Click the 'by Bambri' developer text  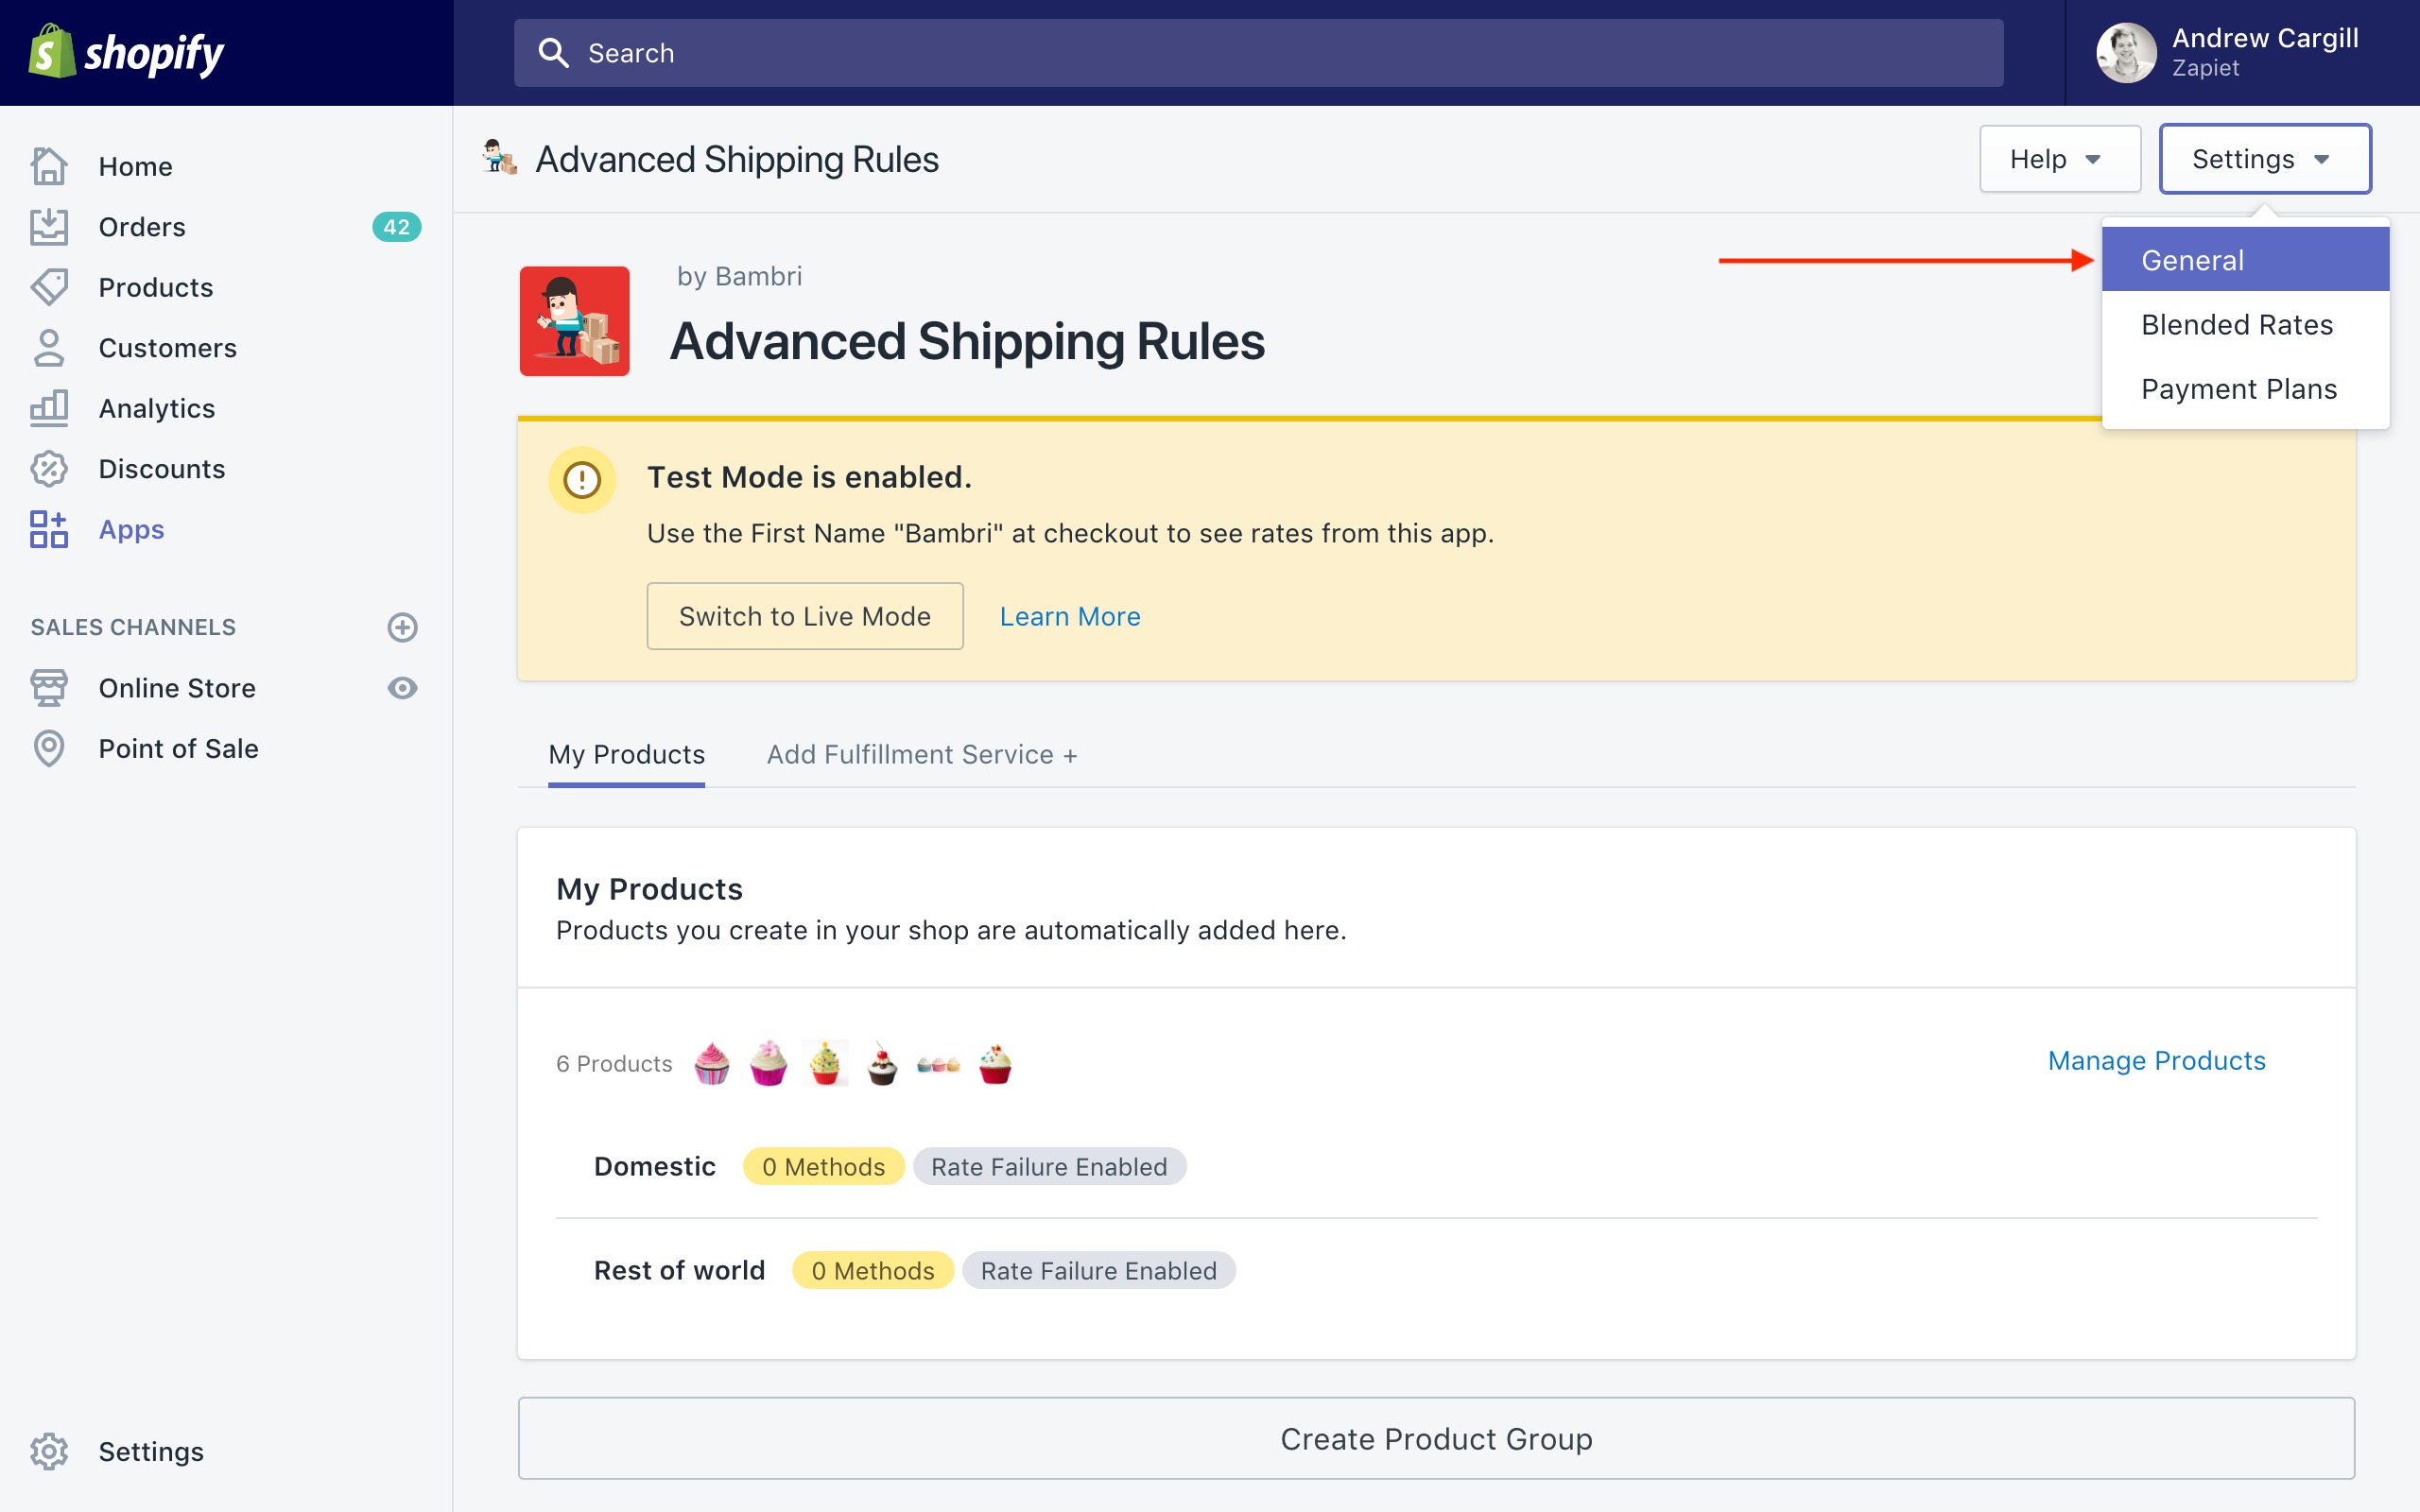click(739, 276)
